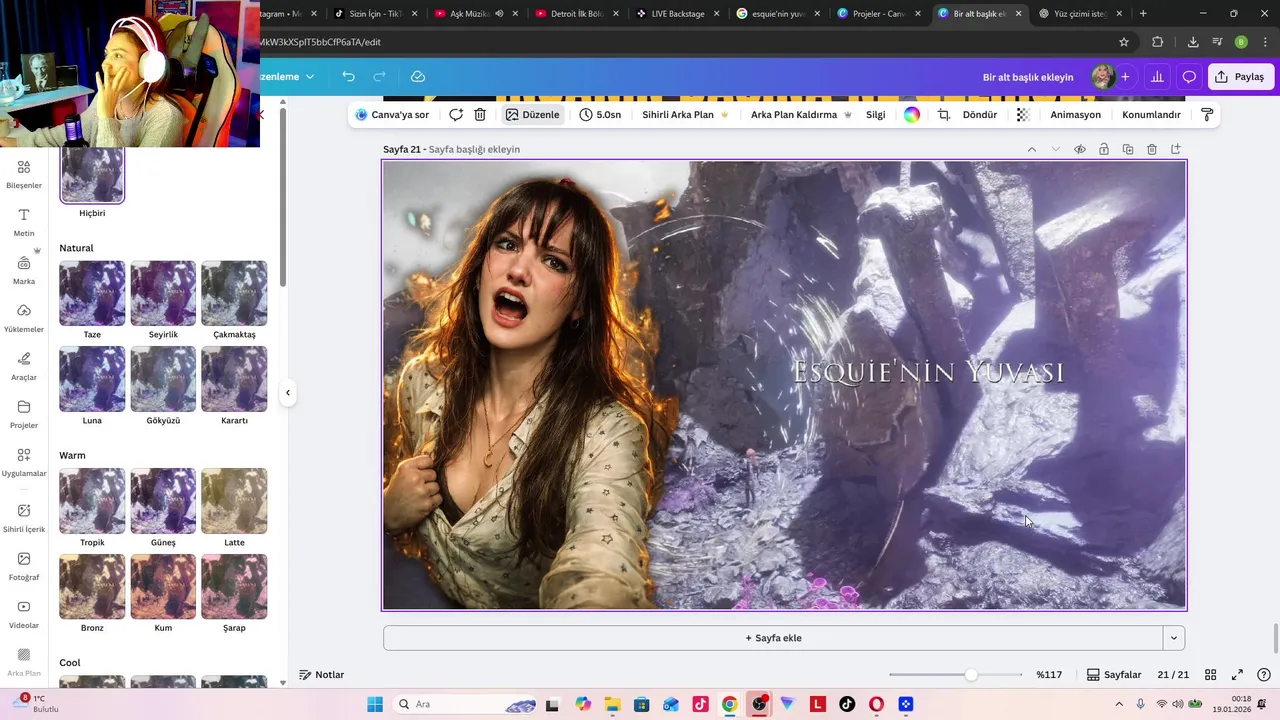Open the Projeler sidebar panel
This screenshot has width=1280, height=720.
pyautogui.click(x=24, y=414)
